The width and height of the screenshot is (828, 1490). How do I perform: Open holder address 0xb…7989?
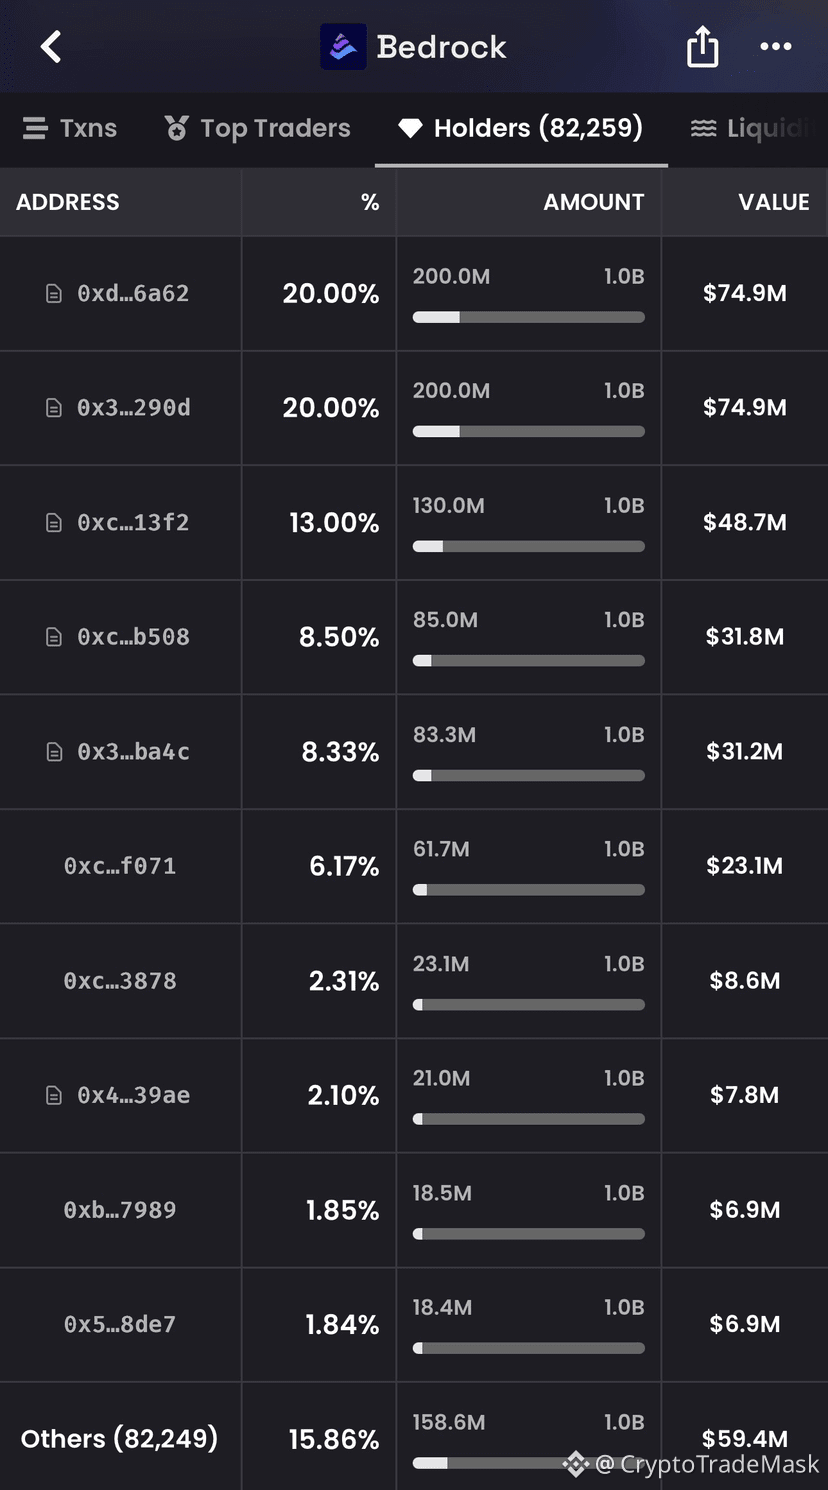[120, 1210]
